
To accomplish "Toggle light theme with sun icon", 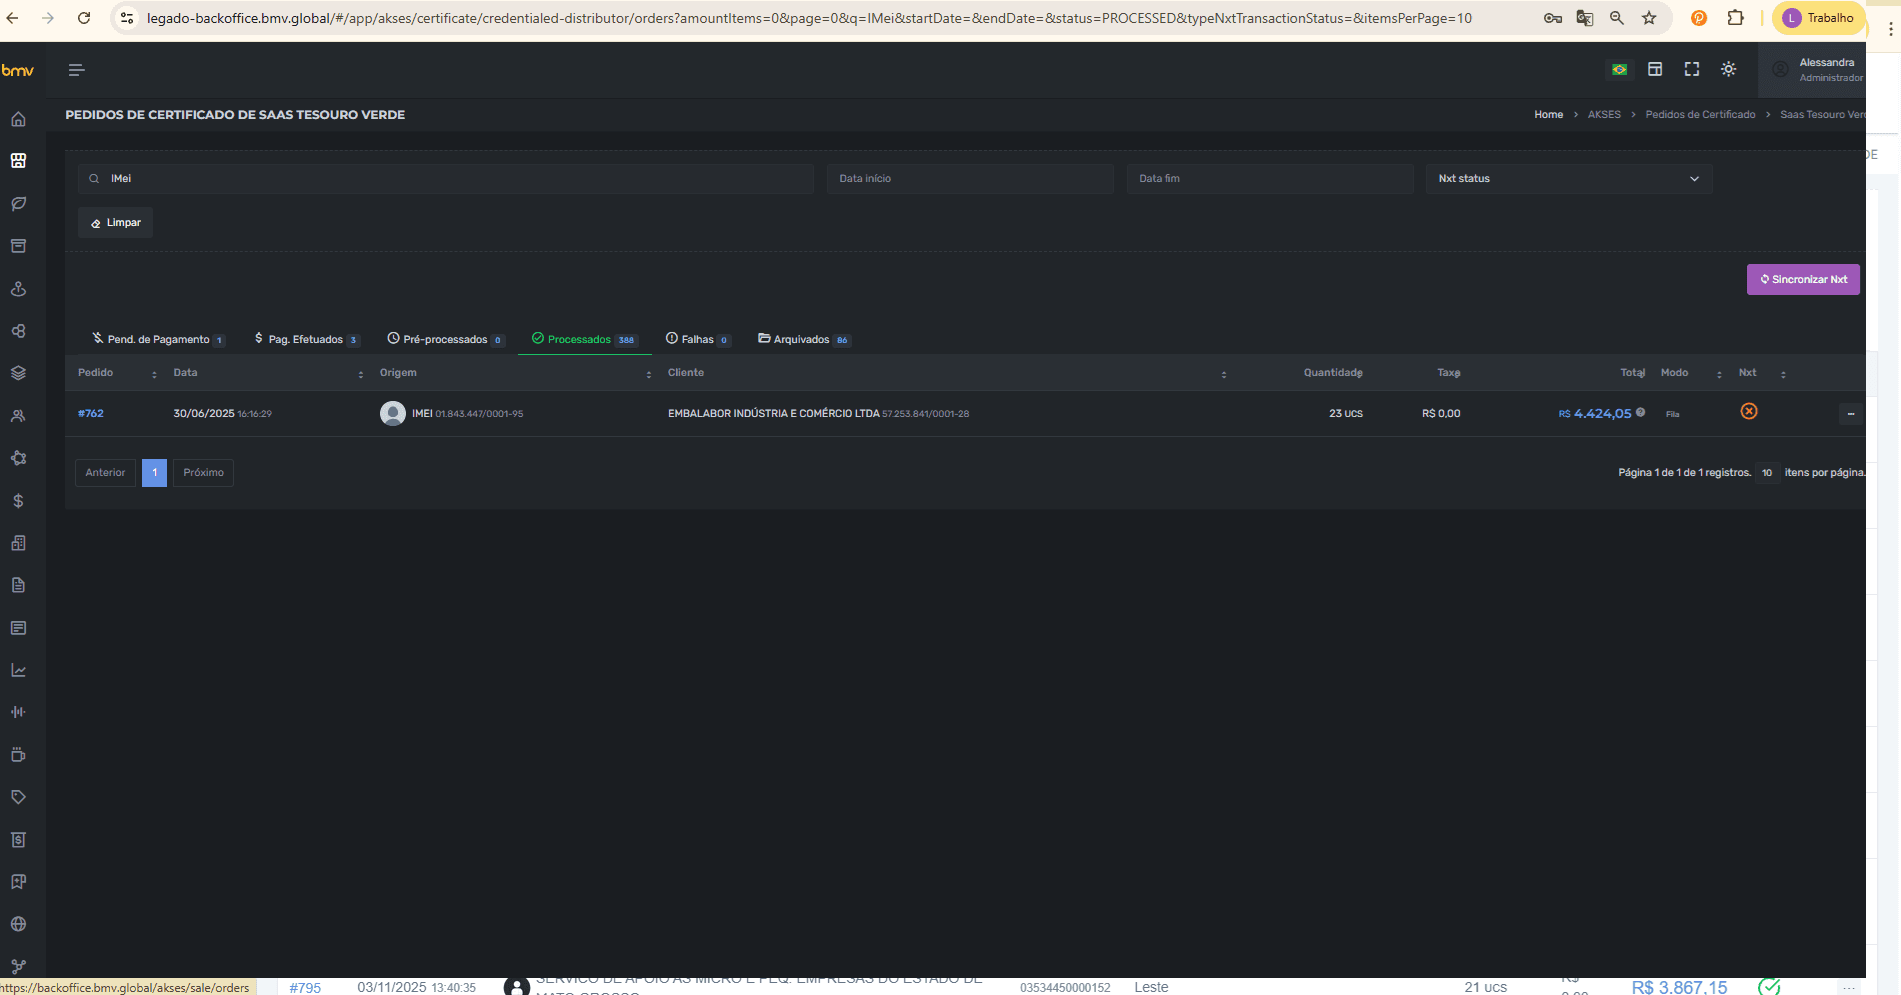I will click(1728, 69).
